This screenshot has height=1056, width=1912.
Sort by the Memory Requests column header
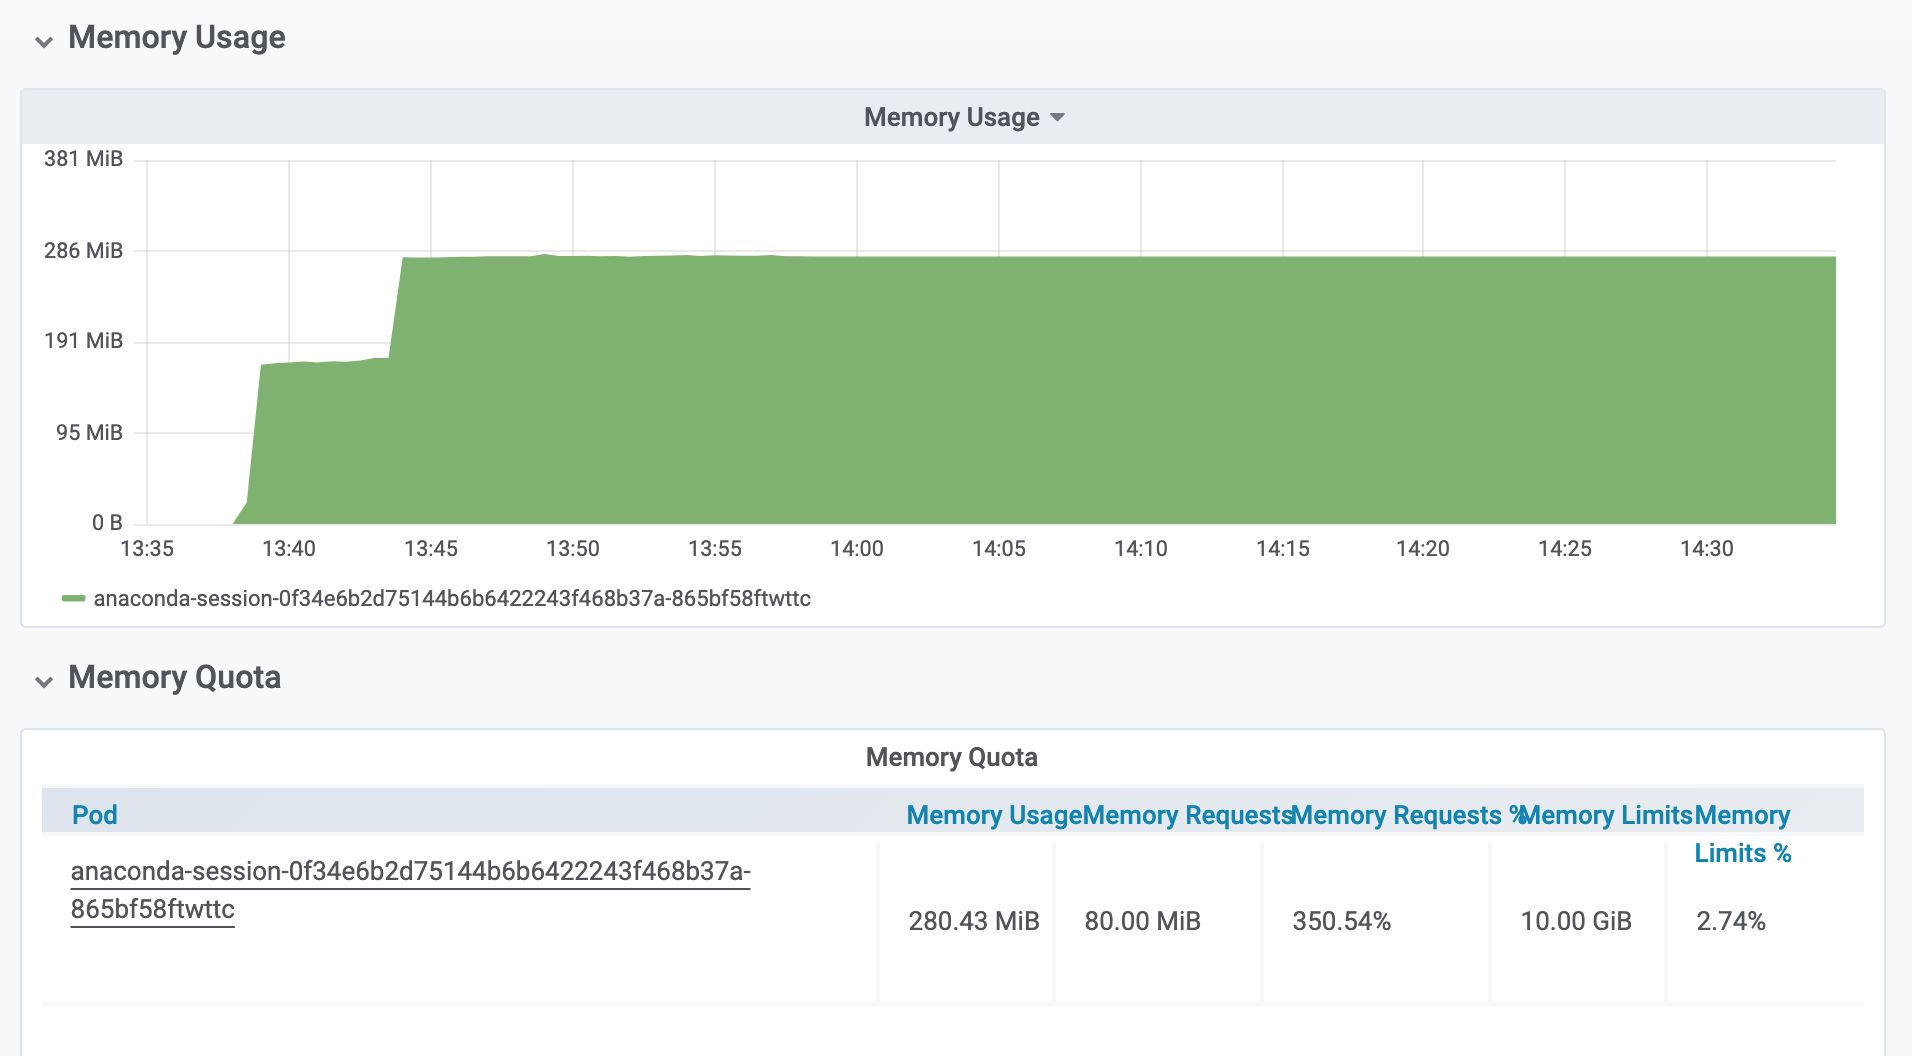point(1187,815)
